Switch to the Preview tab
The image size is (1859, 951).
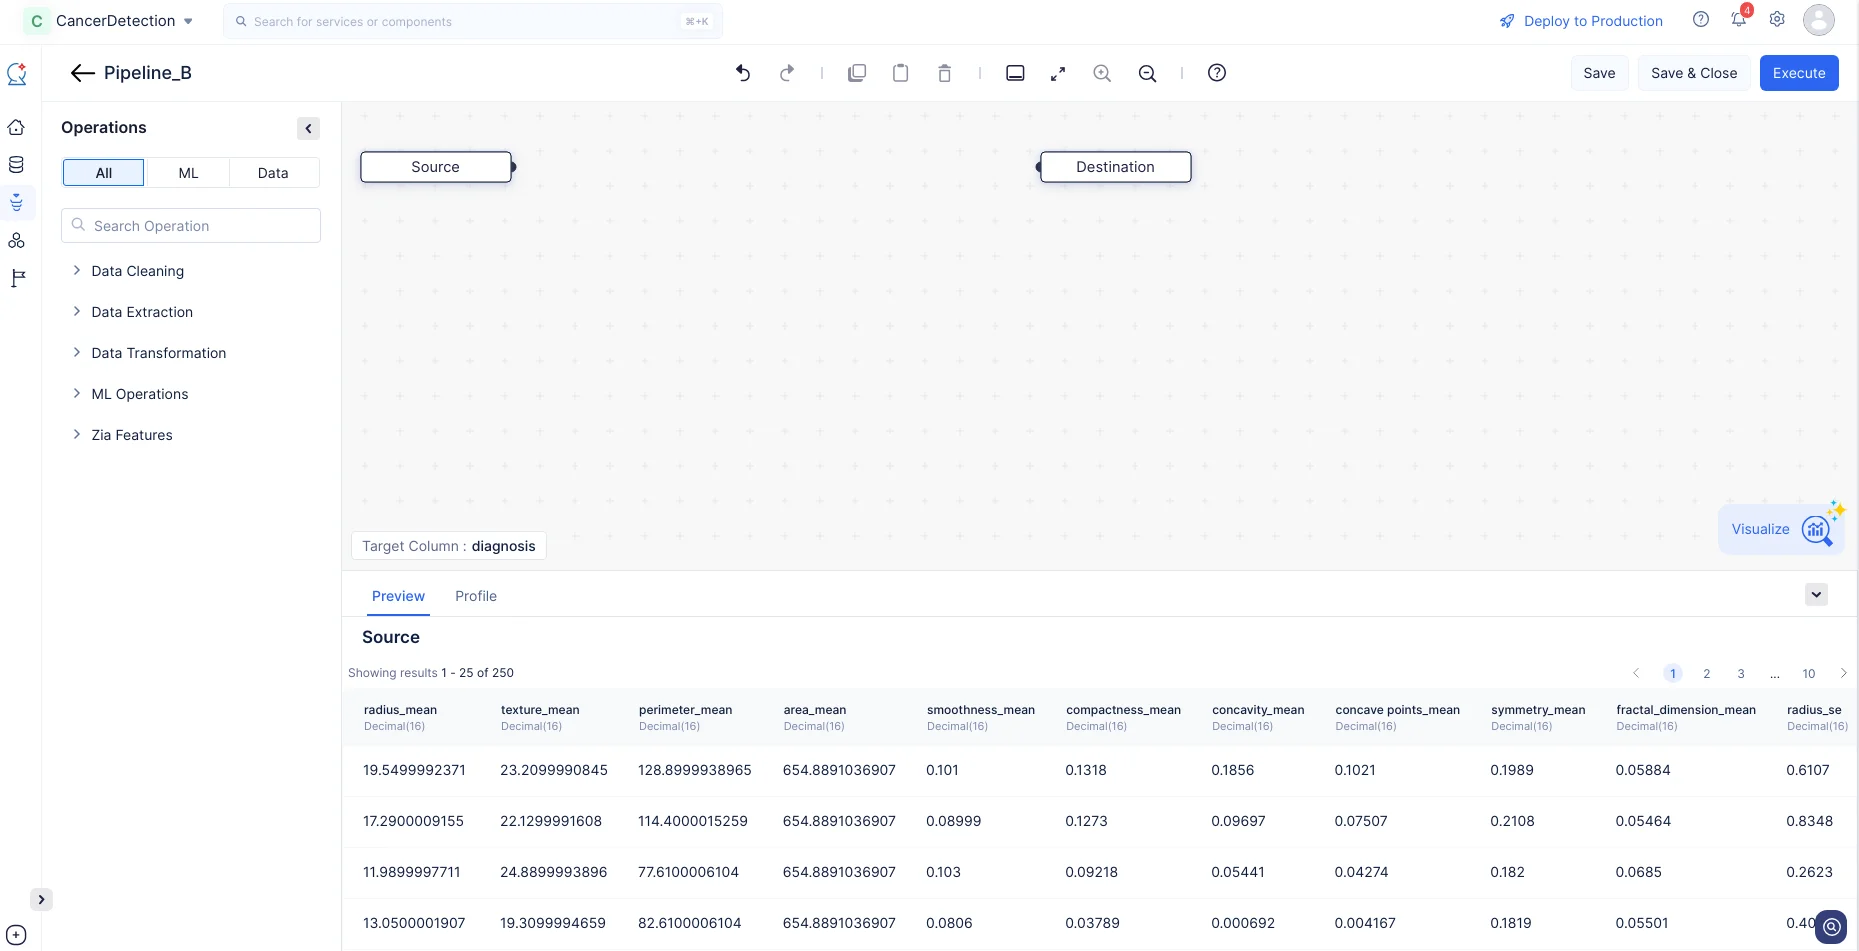[x=398, y=596]
